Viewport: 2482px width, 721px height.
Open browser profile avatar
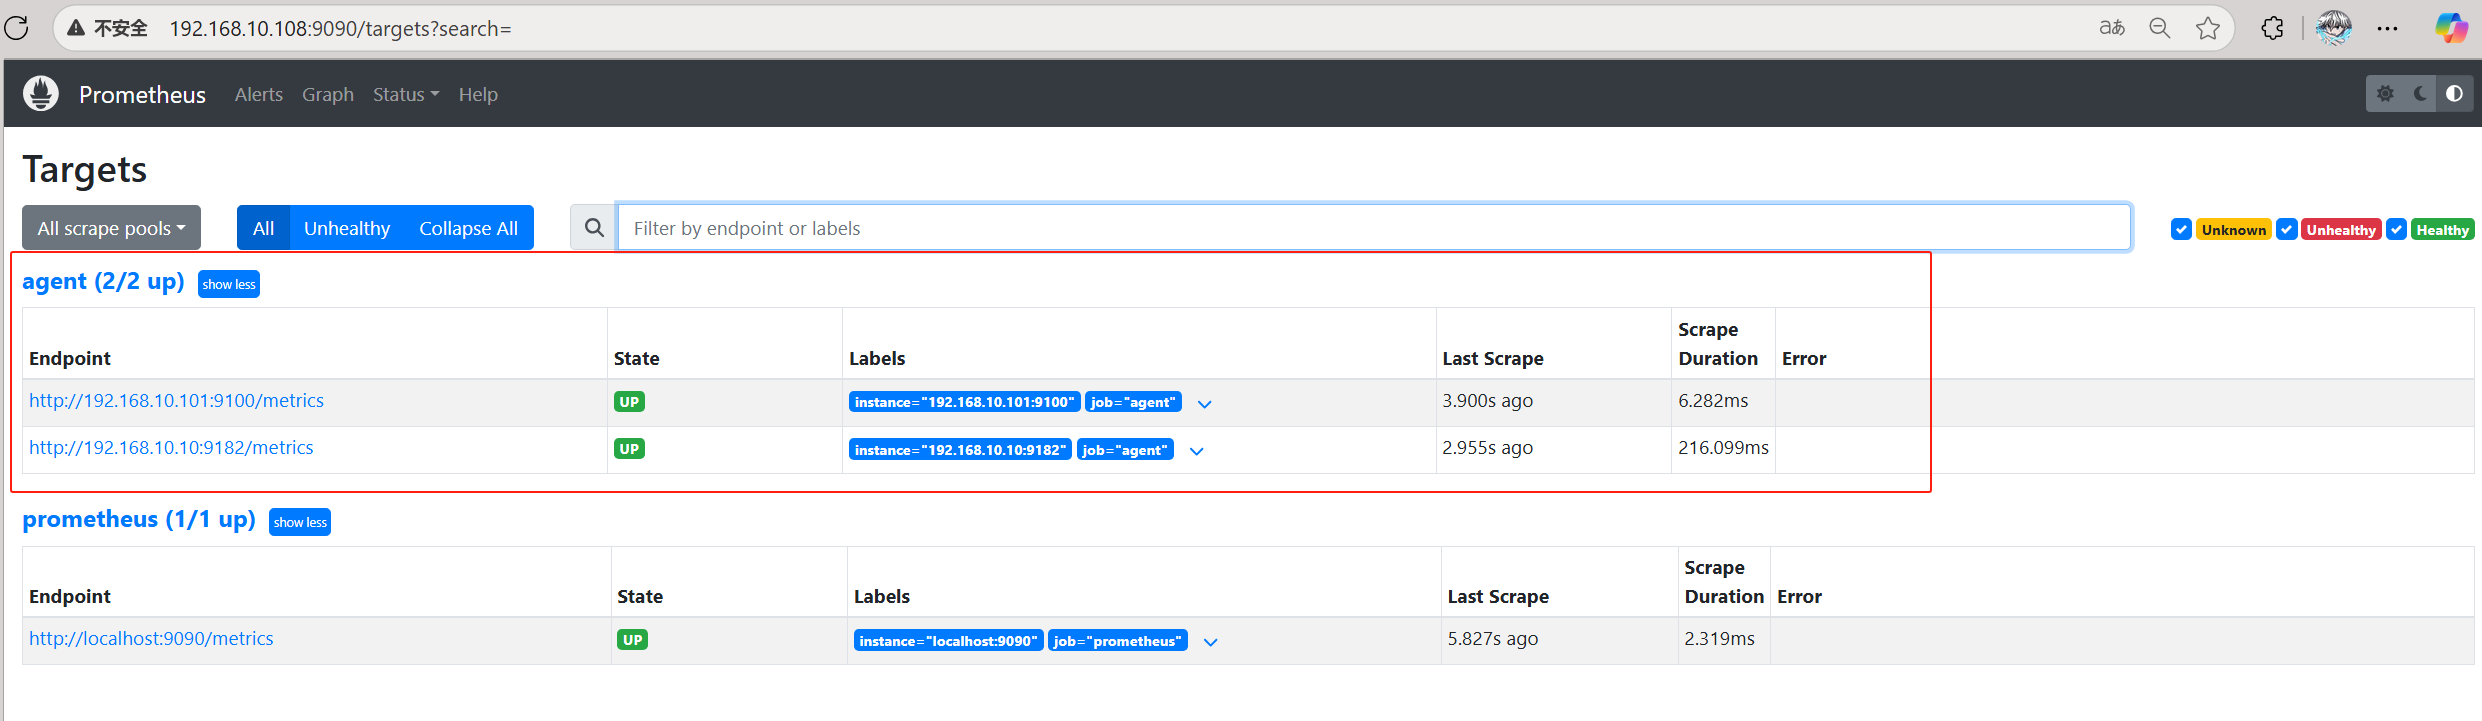click(2334, 28)
